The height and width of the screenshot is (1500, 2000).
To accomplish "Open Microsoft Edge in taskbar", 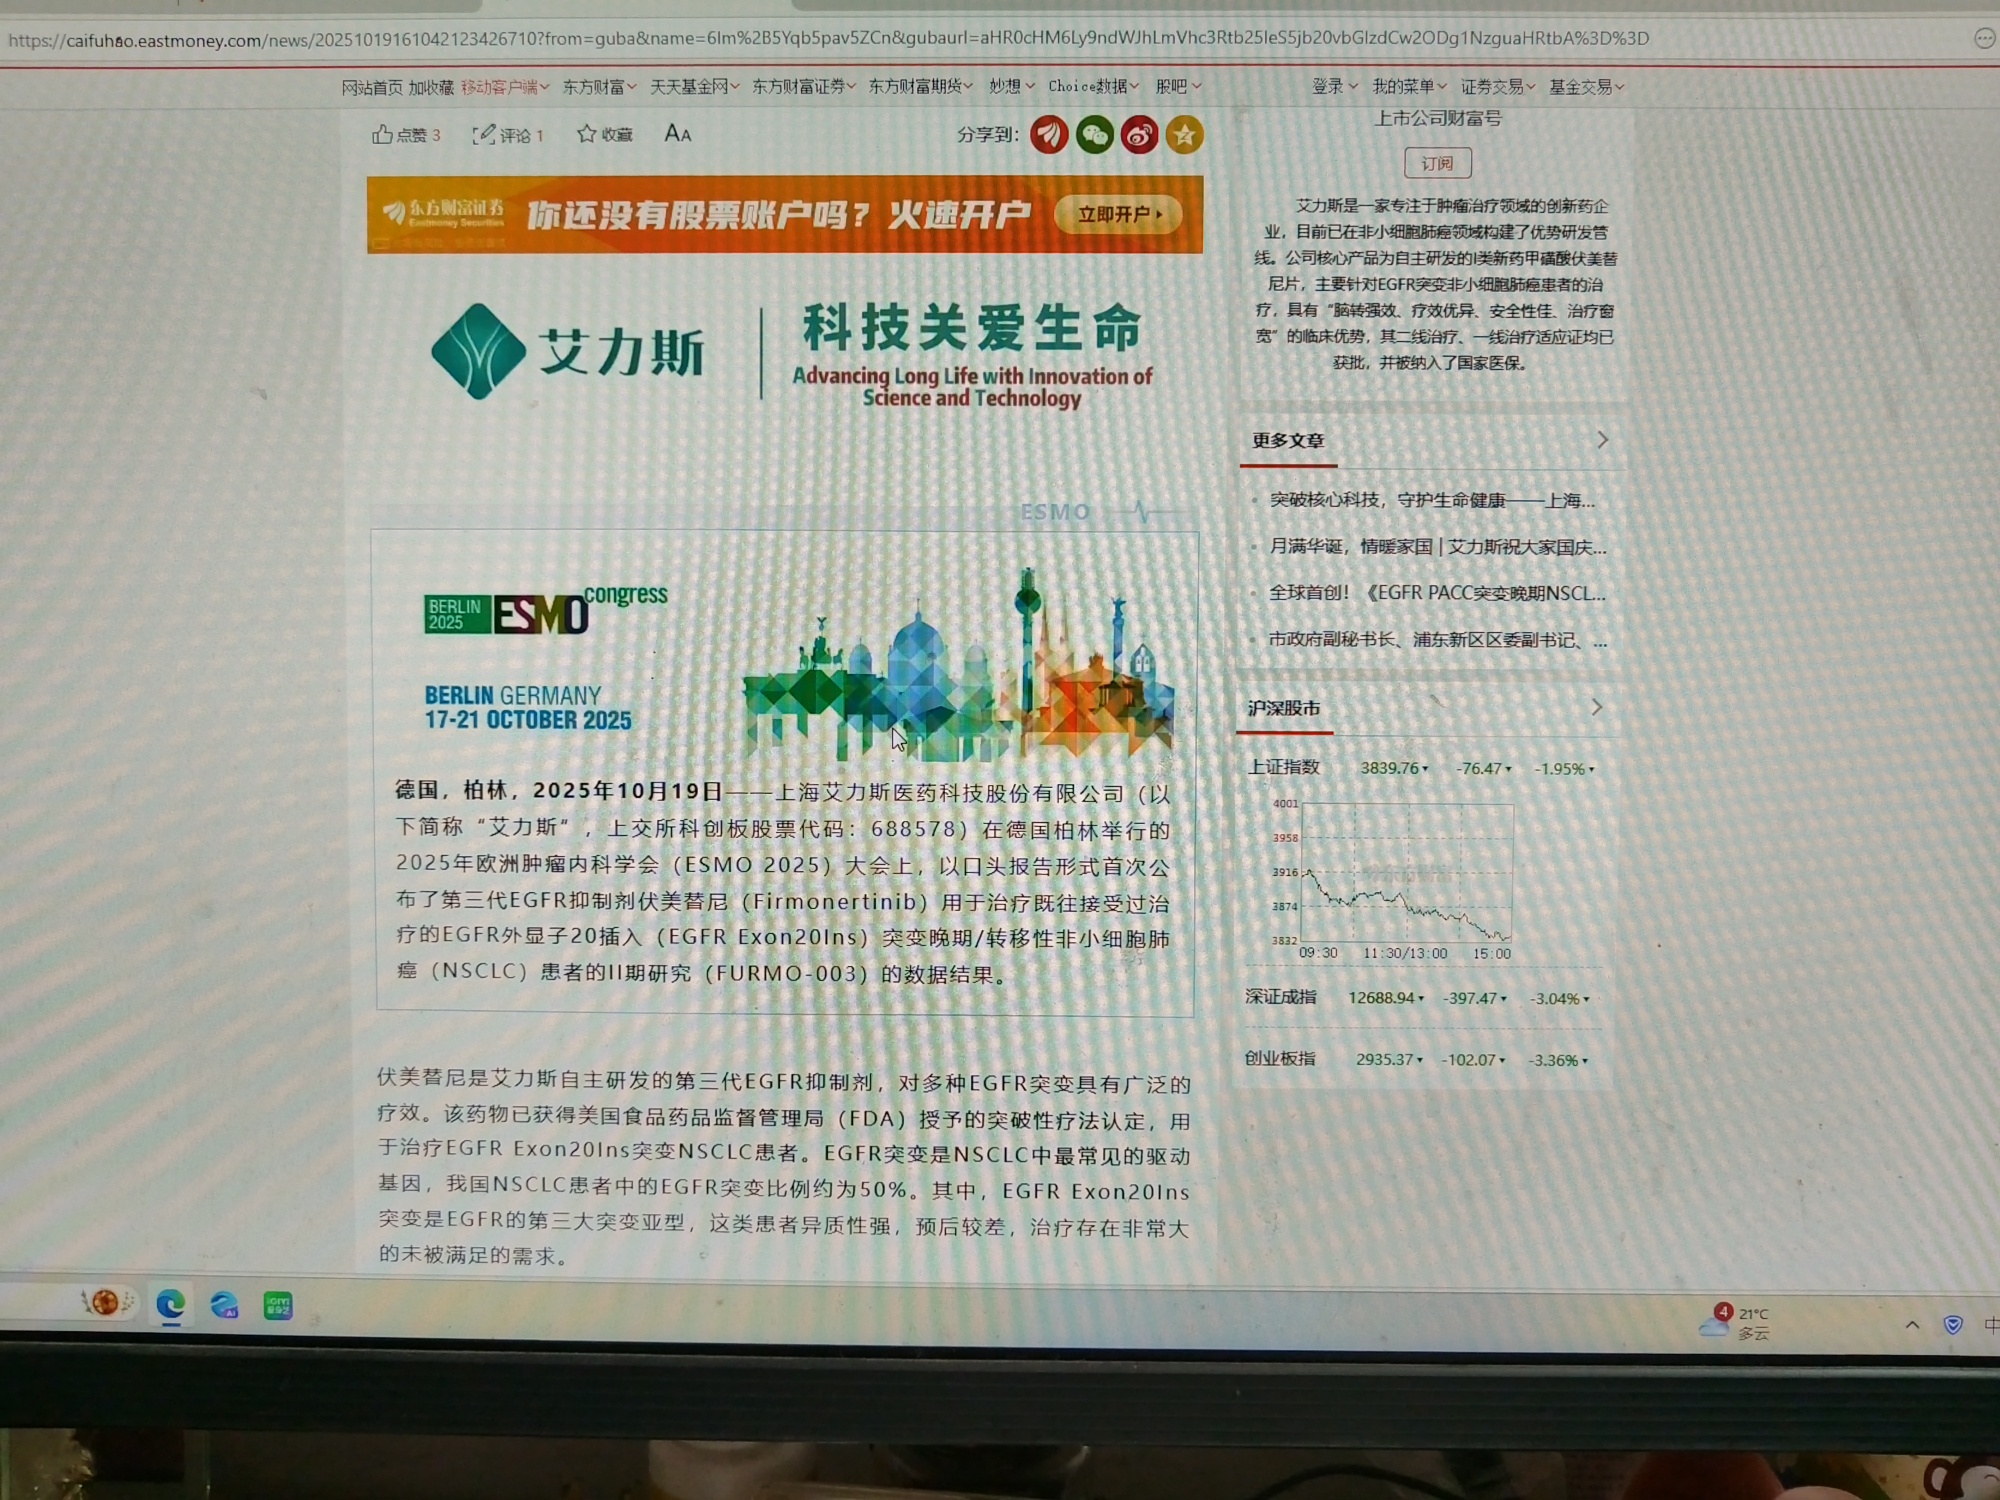I will tap(171, 1305).
